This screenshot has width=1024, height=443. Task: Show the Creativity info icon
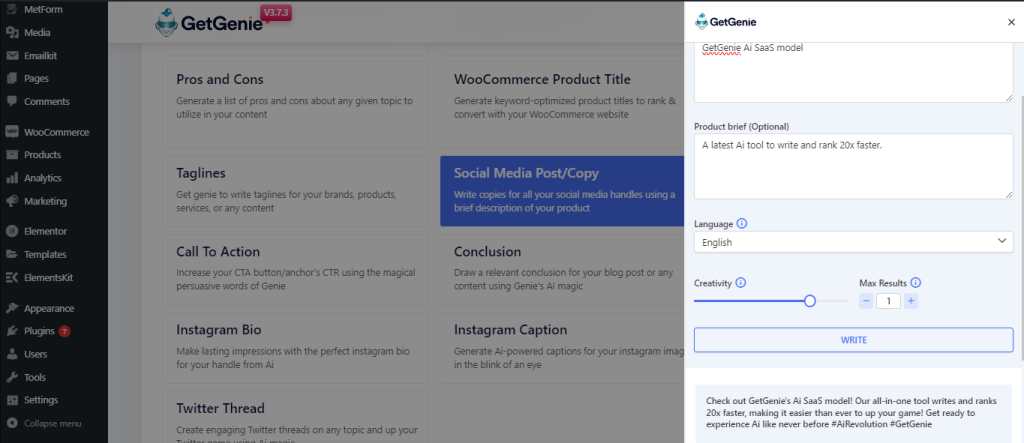pos(741,283)
